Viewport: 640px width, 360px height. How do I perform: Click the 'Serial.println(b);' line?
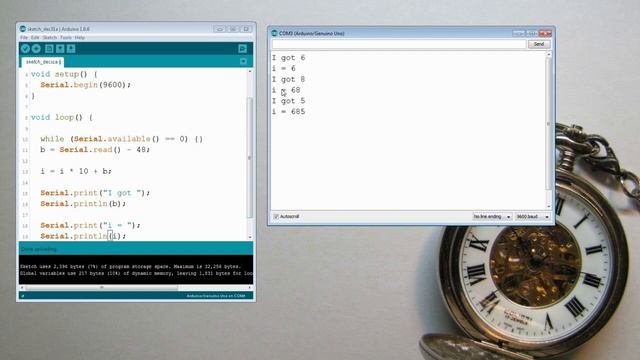pos(83,203)
